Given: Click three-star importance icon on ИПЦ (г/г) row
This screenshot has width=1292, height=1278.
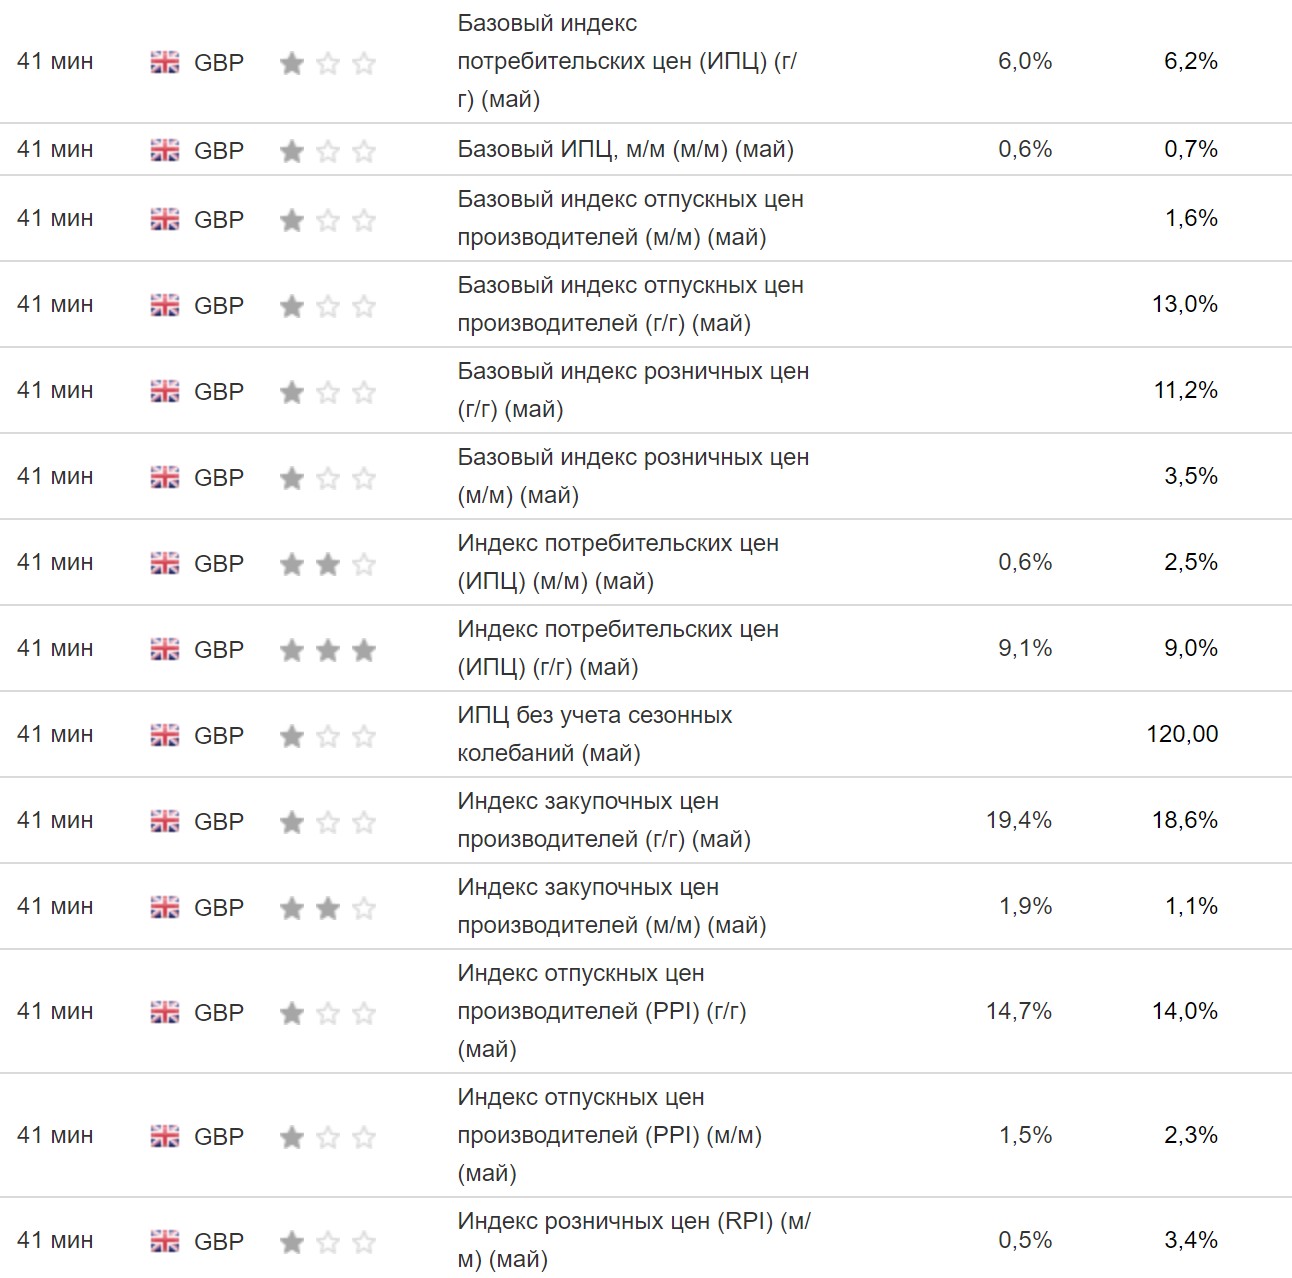Looking at the screenshot, I should point(327,650).
